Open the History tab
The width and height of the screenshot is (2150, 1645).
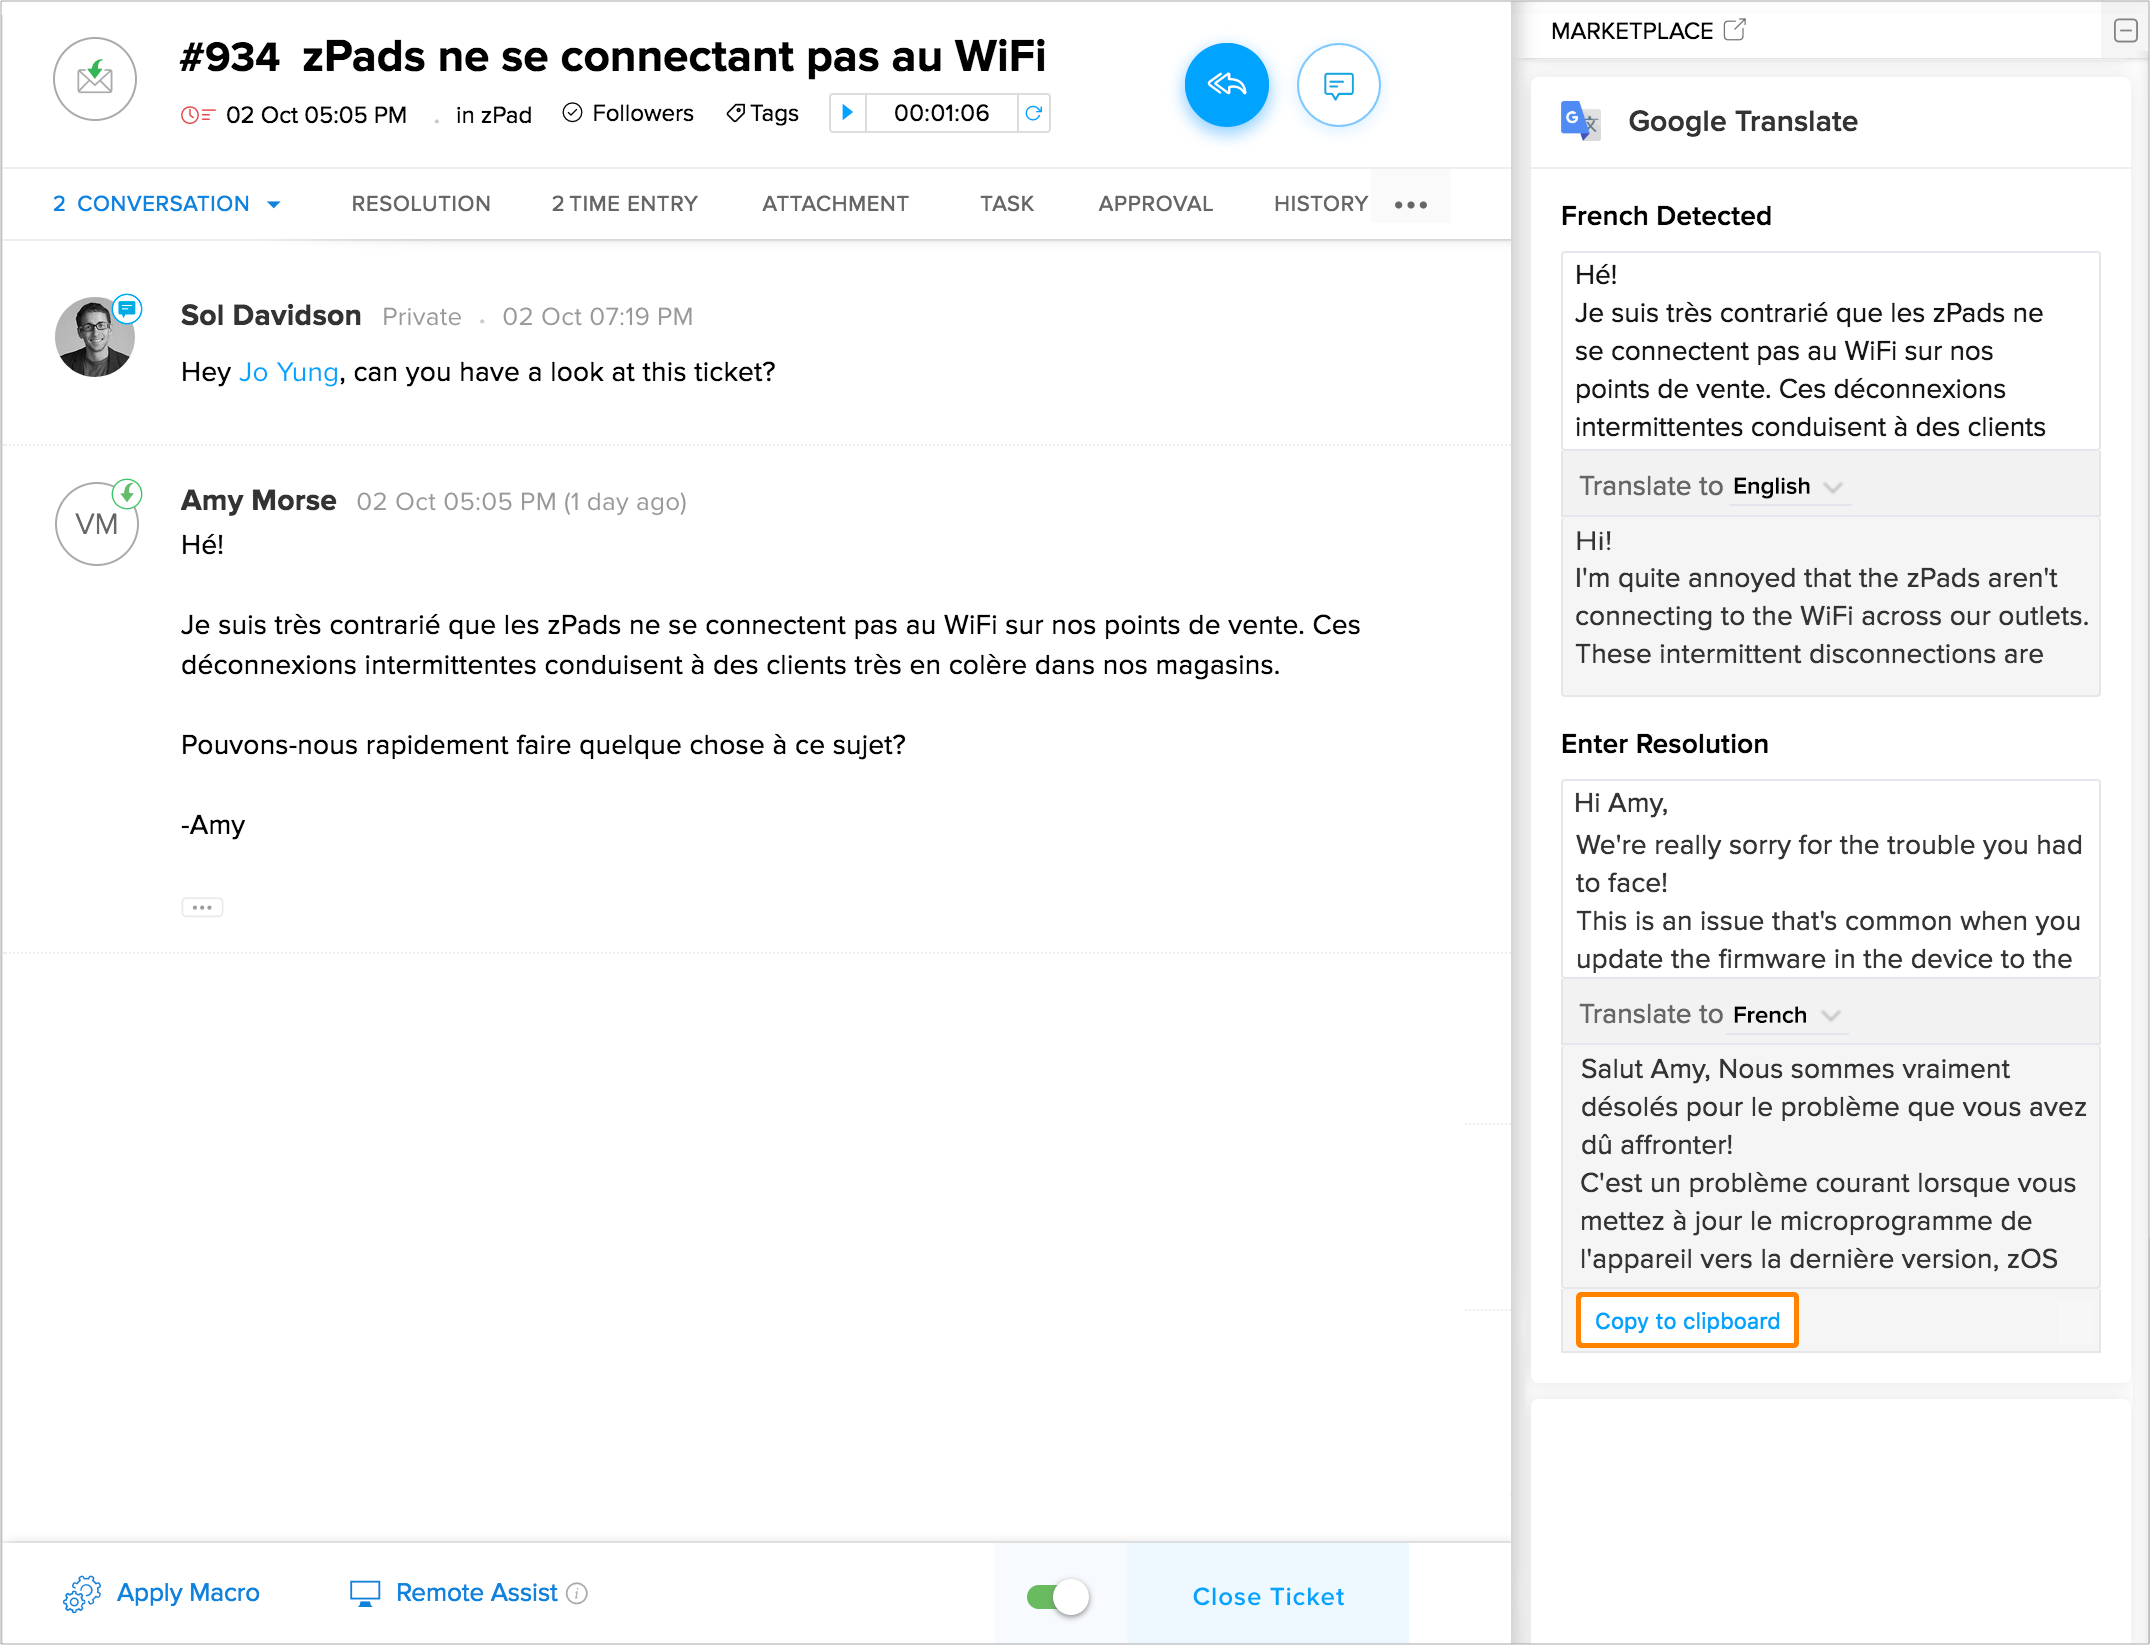[x=1320, y=204]
